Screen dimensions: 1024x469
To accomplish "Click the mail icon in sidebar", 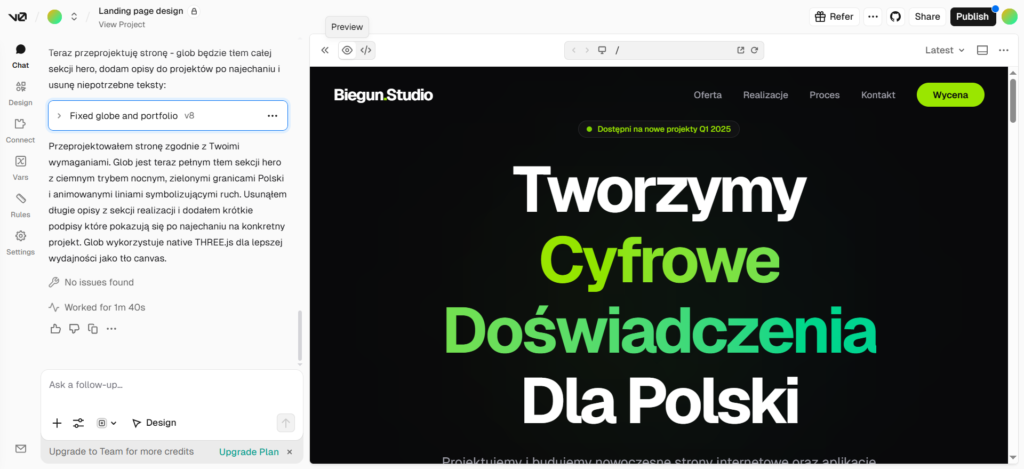I will click(x=20, y=449).
